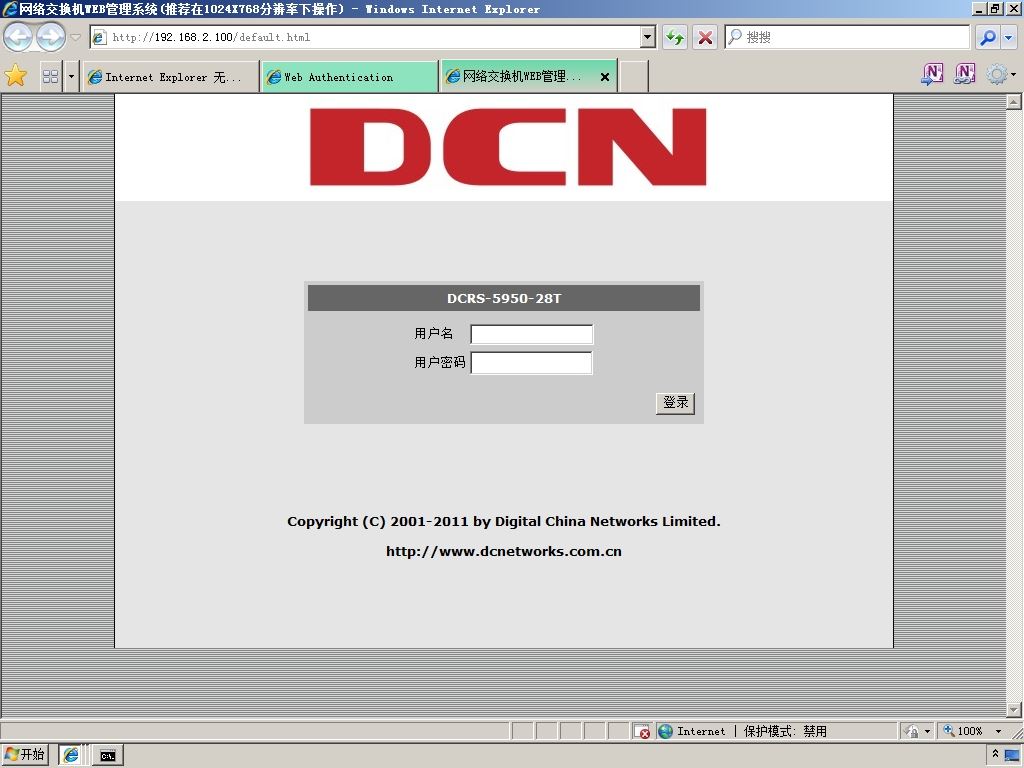
Task: Click the DCN logo banner
Action: [508, 147]
